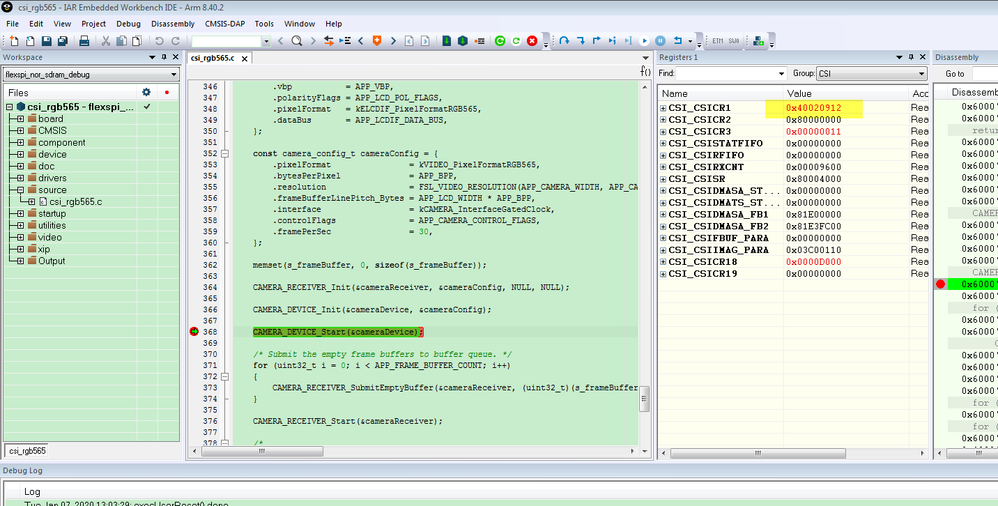The width and height of the screenshot is (998, 506).
Task: Open Find with magnifier icon
Action: point(297,41)
